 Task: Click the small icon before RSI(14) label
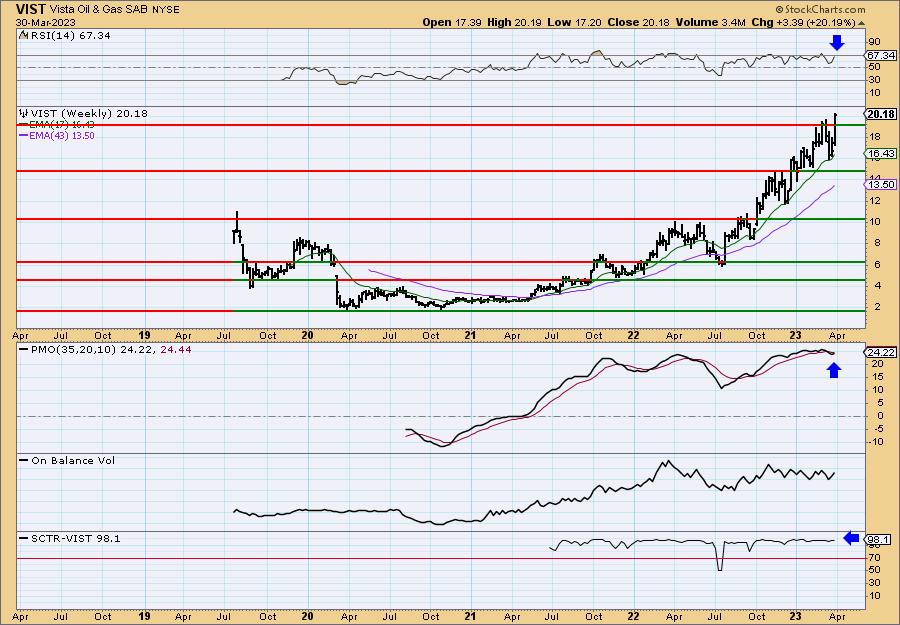[23, 35]
